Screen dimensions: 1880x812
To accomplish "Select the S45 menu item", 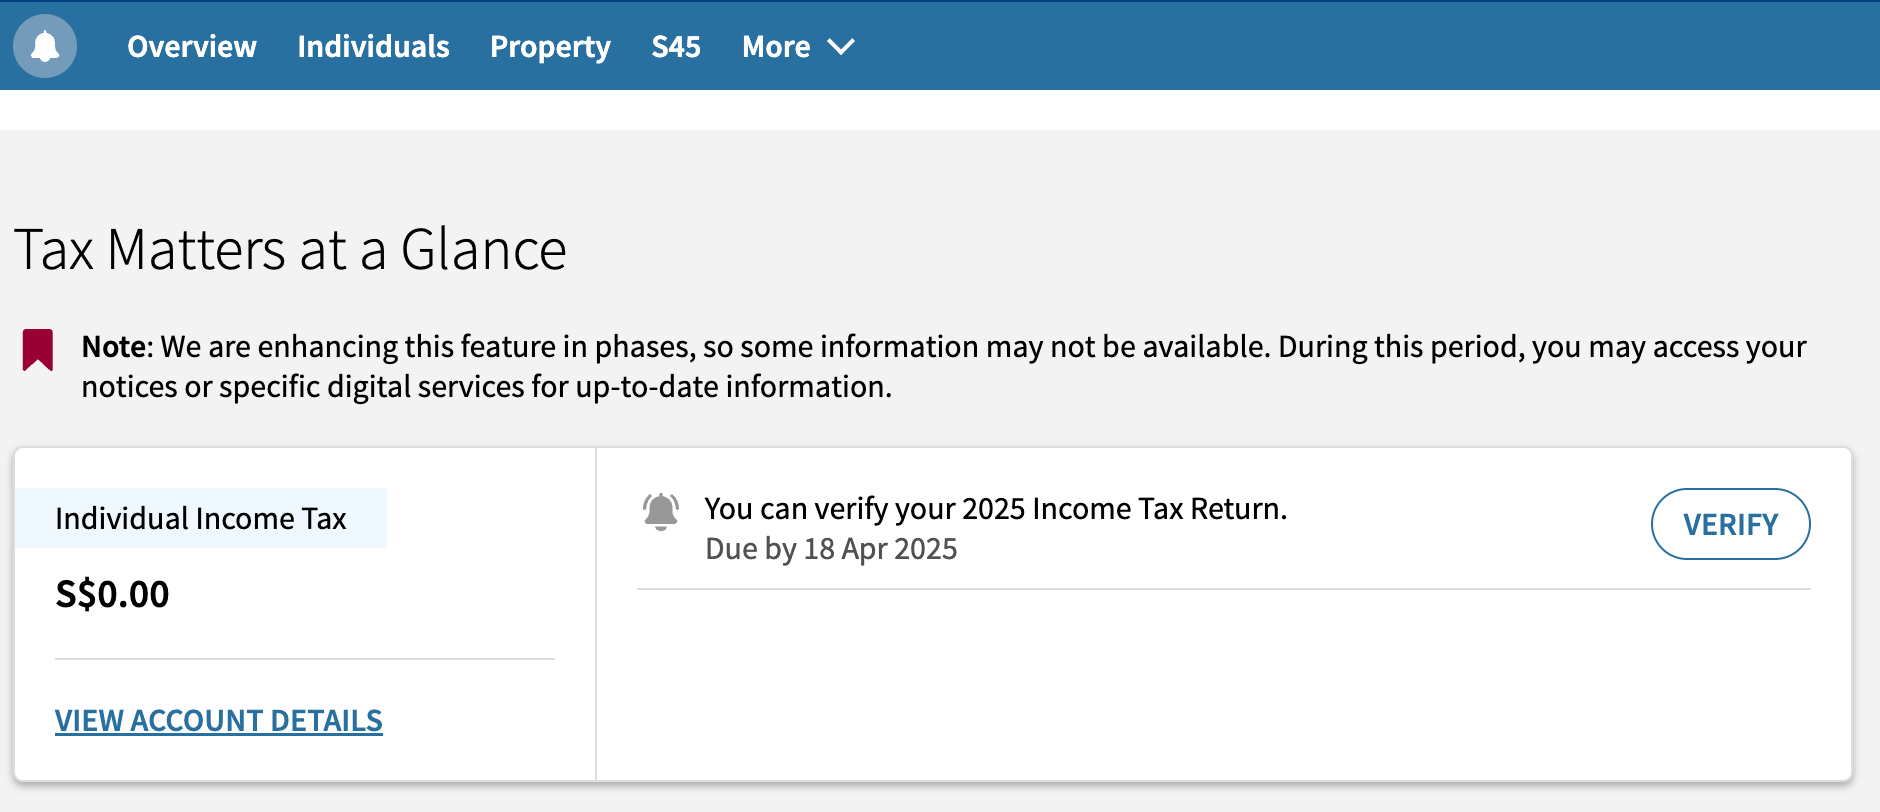I will coord(676,47).
